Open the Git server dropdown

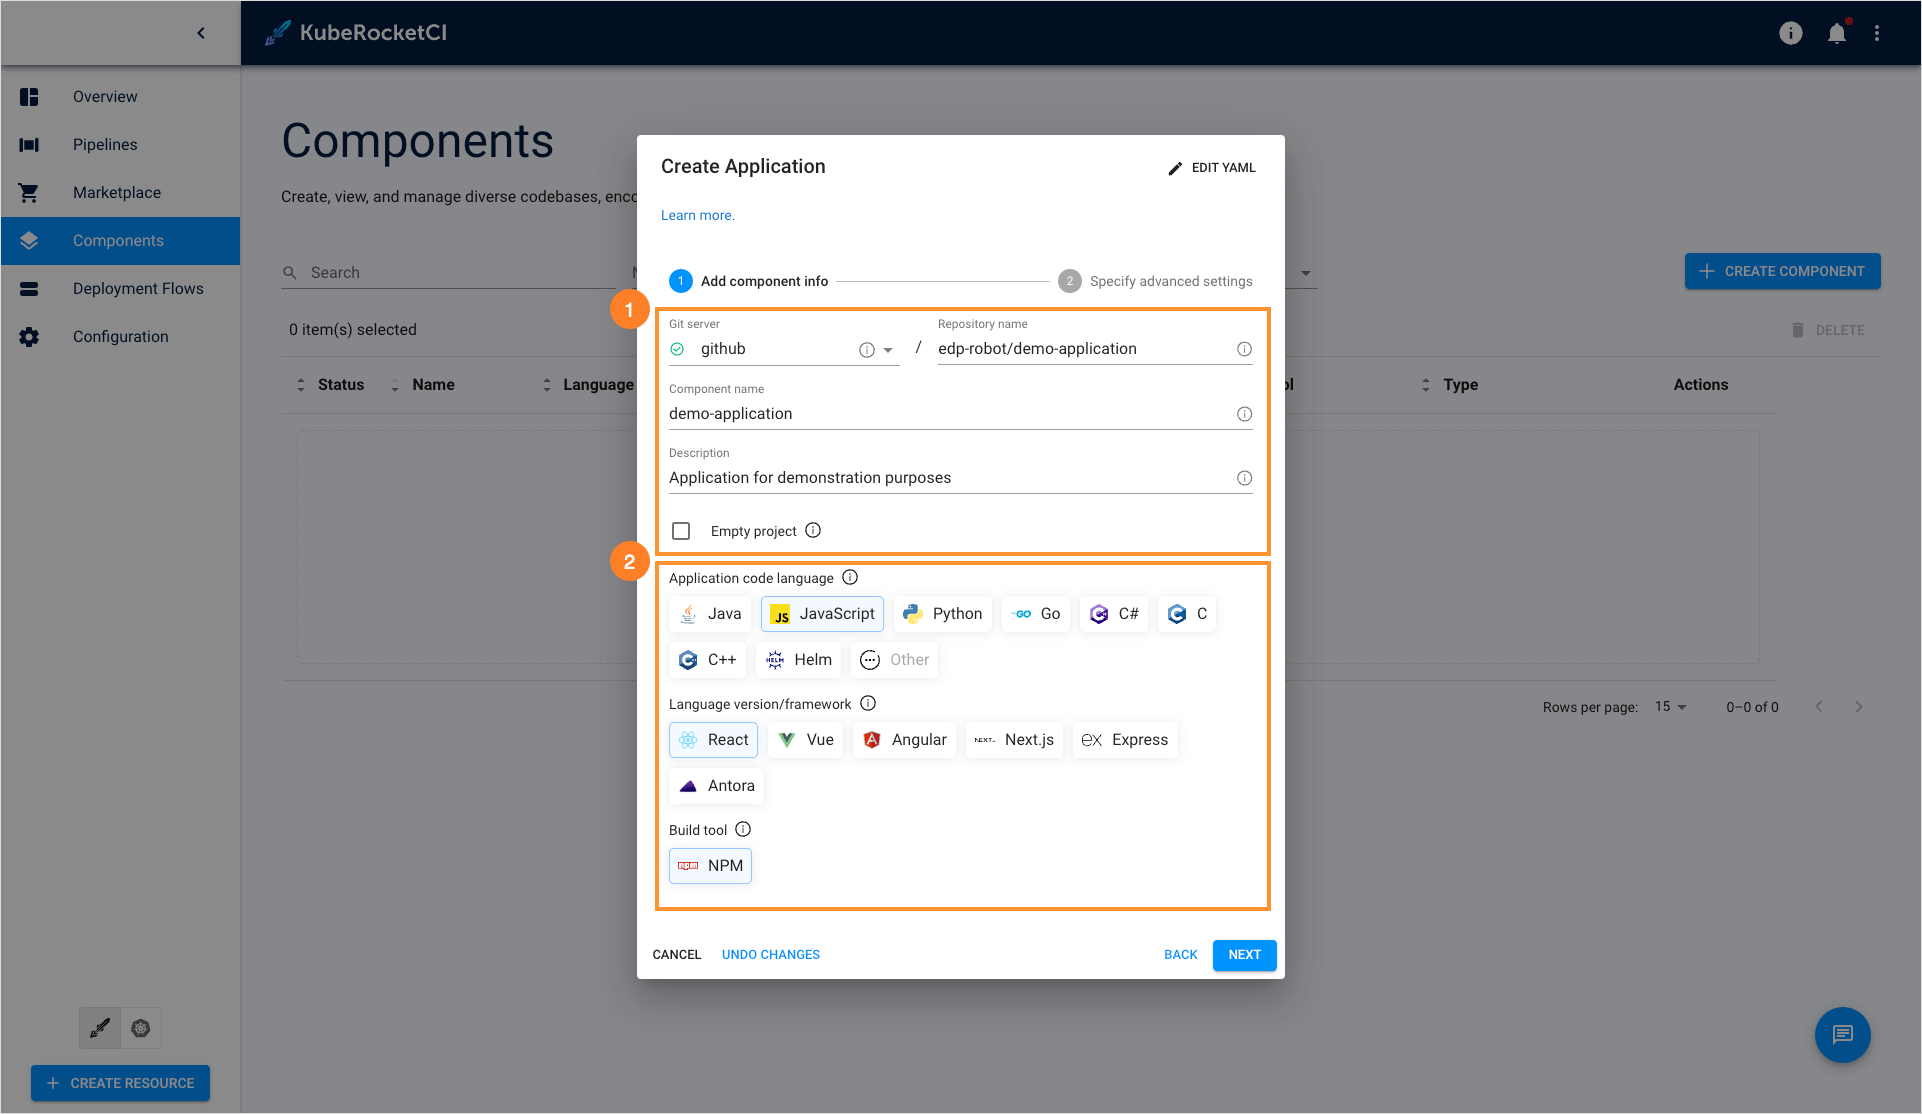tap(888, 349)
